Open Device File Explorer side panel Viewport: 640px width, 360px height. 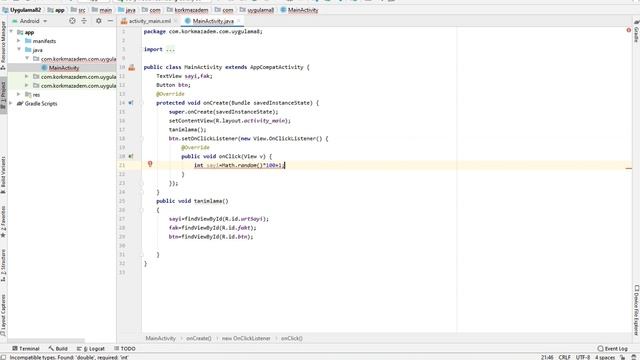point(636,309)
